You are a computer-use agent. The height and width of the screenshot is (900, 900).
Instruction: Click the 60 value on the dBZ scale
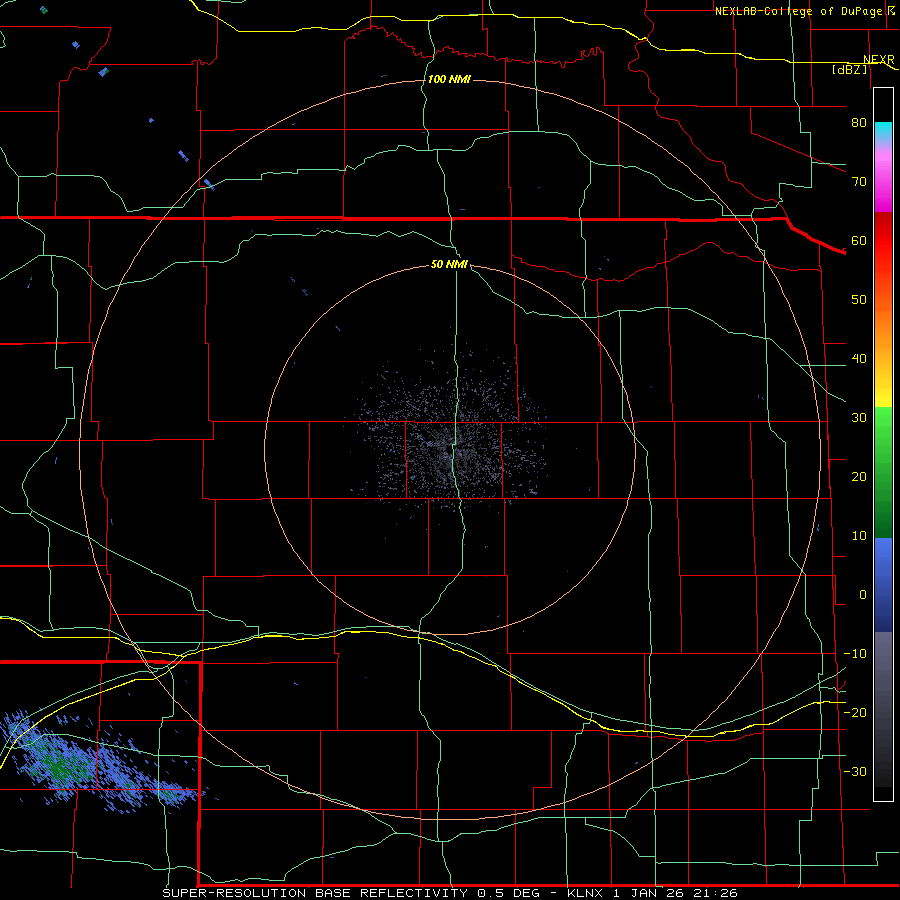coord(859,240)
